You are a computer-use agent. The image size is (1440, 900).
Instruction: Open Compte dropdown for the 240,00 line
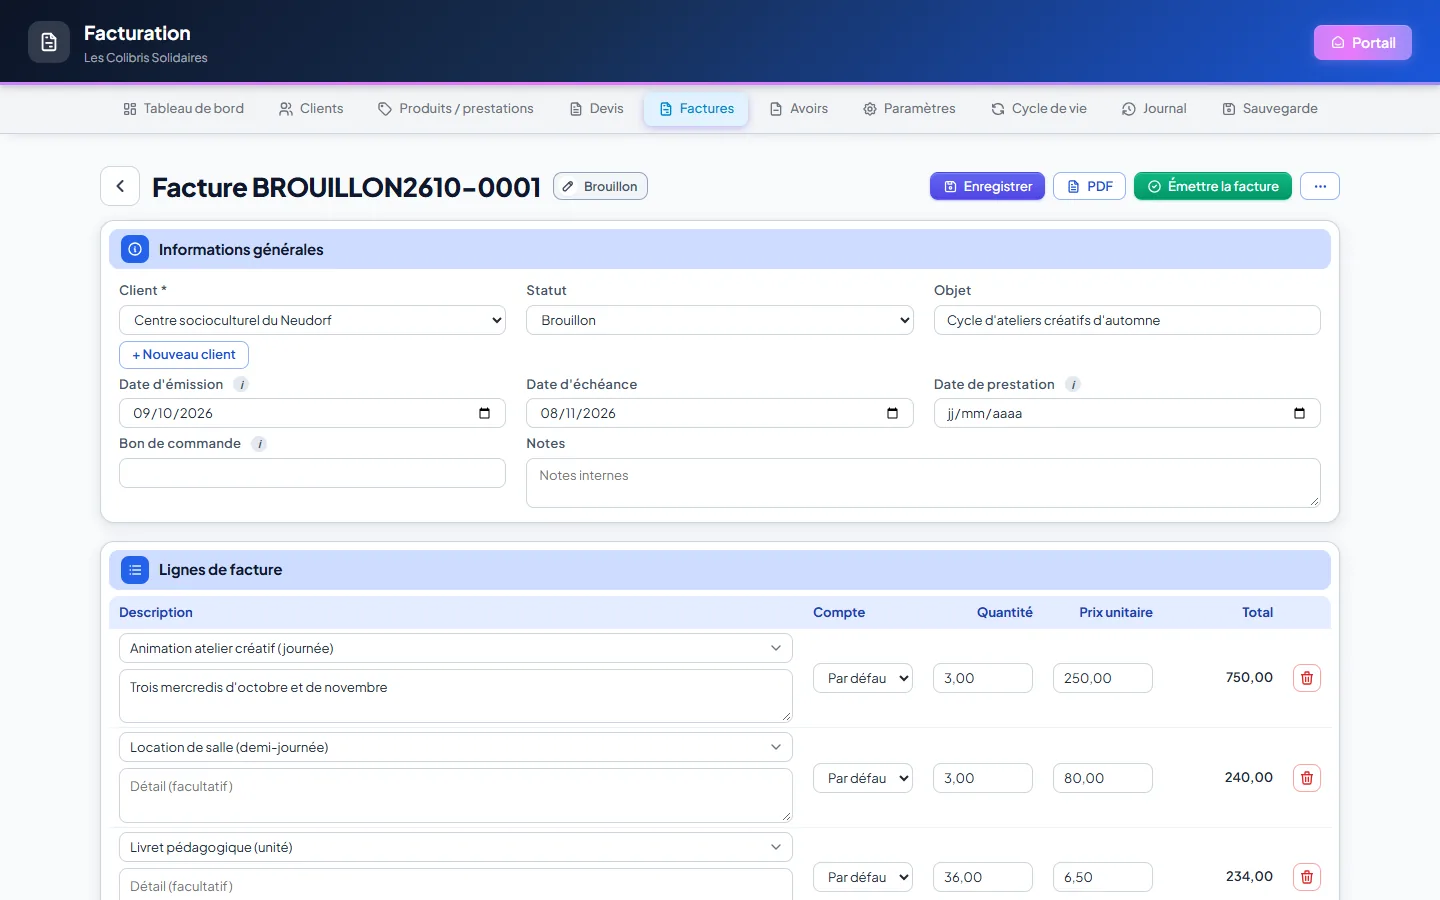863,778
